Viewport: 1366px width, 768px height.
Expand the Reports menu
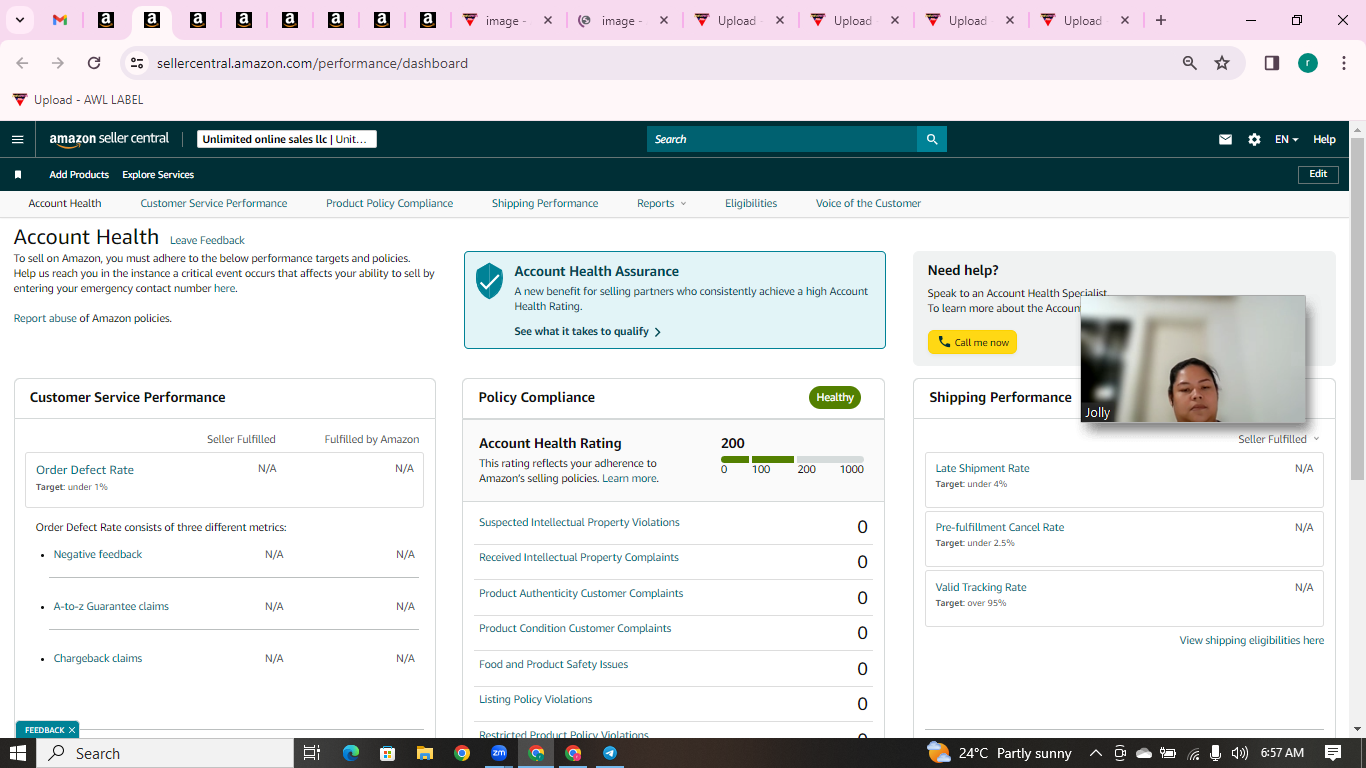(x=662, y=203)
